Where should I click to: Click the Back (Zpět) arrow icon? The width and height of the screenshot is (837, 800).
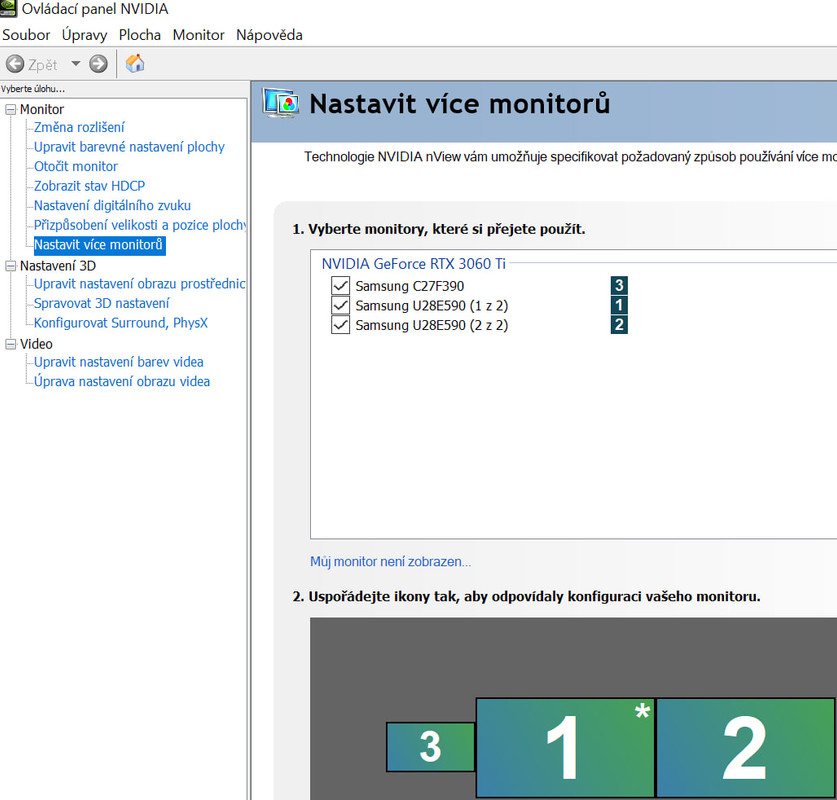click(15, 64)
